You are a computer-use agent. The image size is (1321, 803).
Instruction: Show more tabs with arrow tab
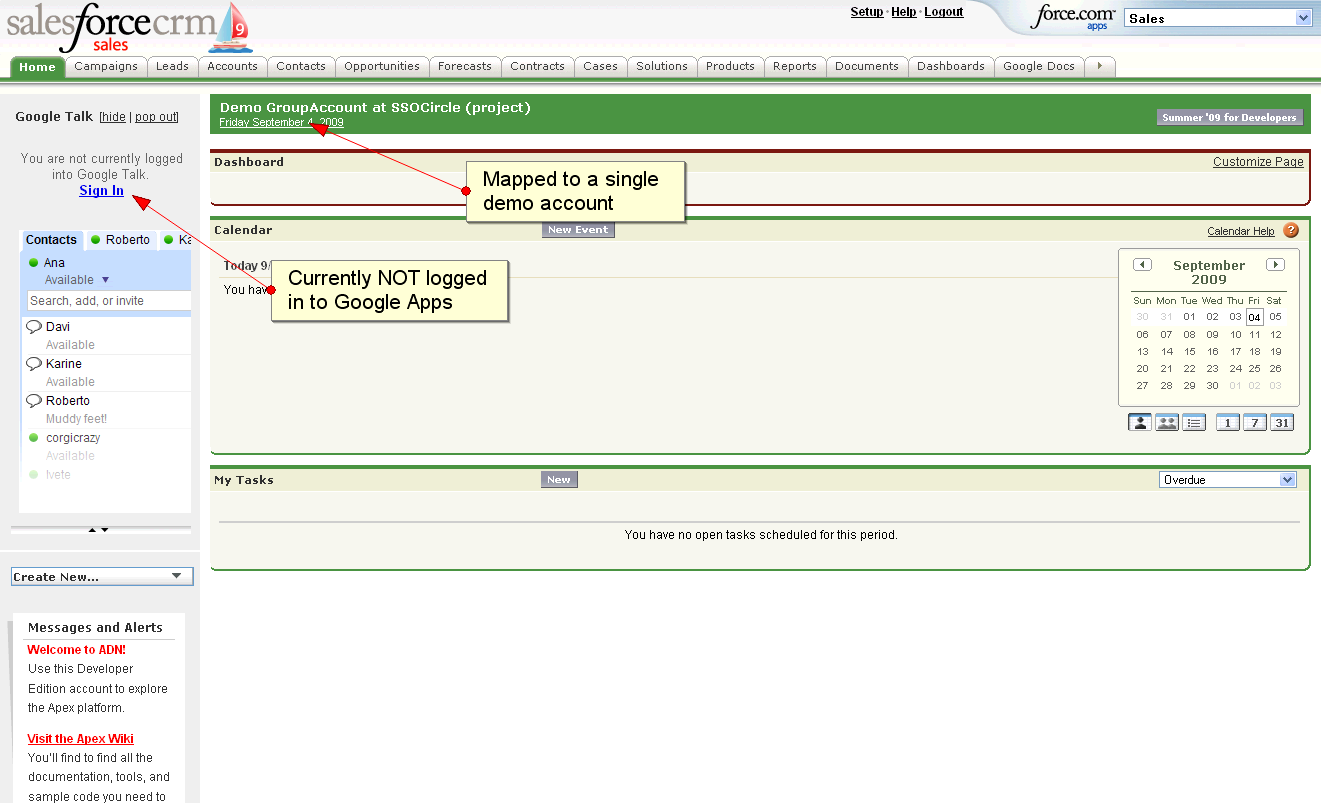click(1100, 66)
